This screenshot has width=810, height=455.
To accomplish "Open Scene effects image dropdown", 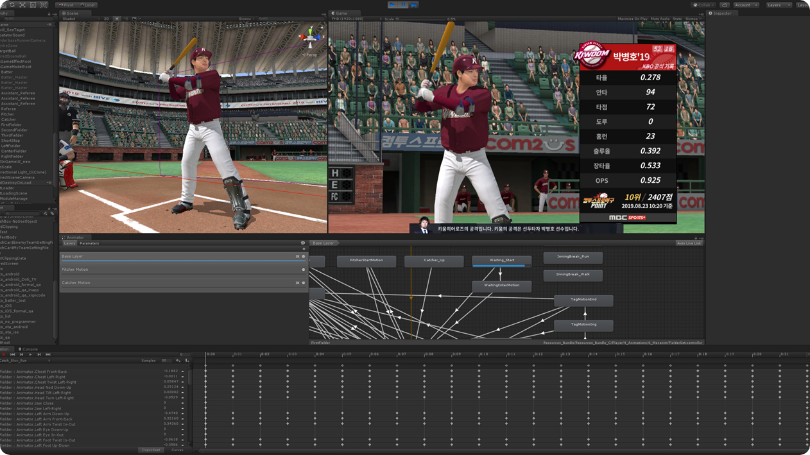I will click(x=136, y=19).
